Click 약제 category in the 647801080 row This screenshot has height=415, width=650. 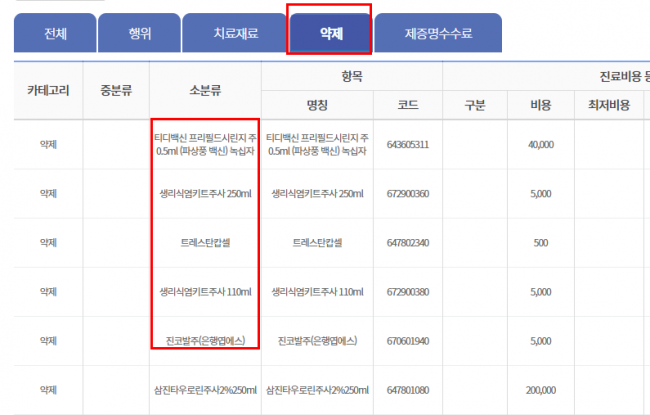point(48,390)
